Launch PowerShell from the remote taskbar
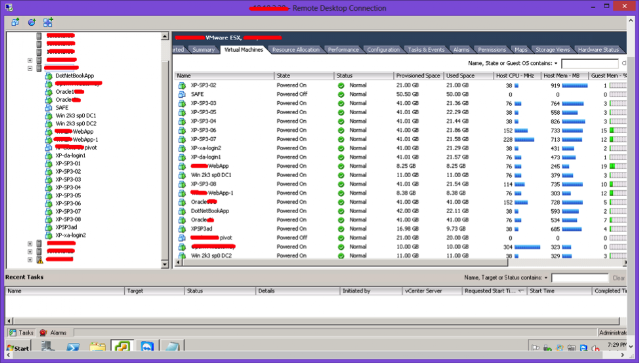This screenshot has height=364, width=640. pos(73,347)
